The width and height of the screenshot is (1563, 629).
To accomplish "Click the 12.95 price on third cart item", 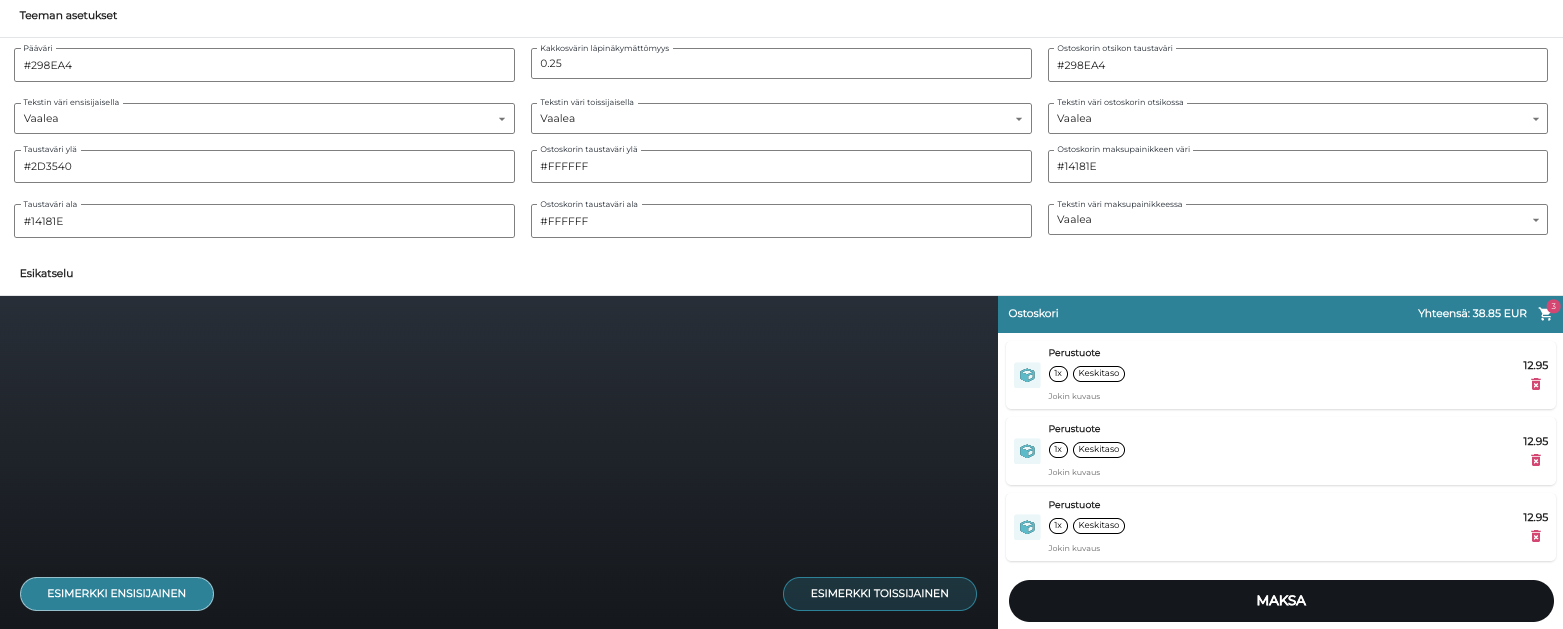I will click(x=1535, y=517).
